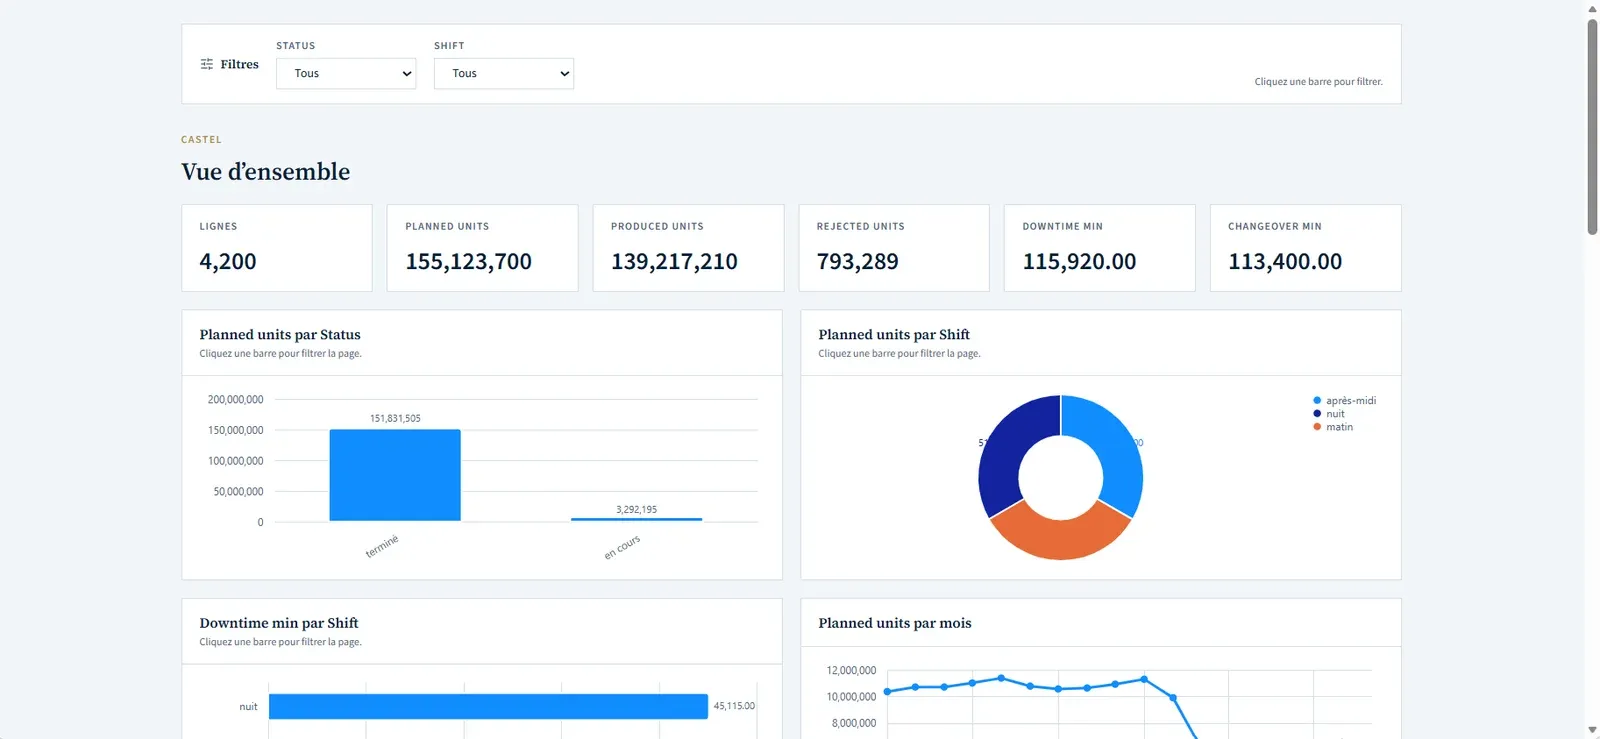Click the Downtime min par Shift title
This screenshot has height=739, width=1600.
[x=279, y=623]
